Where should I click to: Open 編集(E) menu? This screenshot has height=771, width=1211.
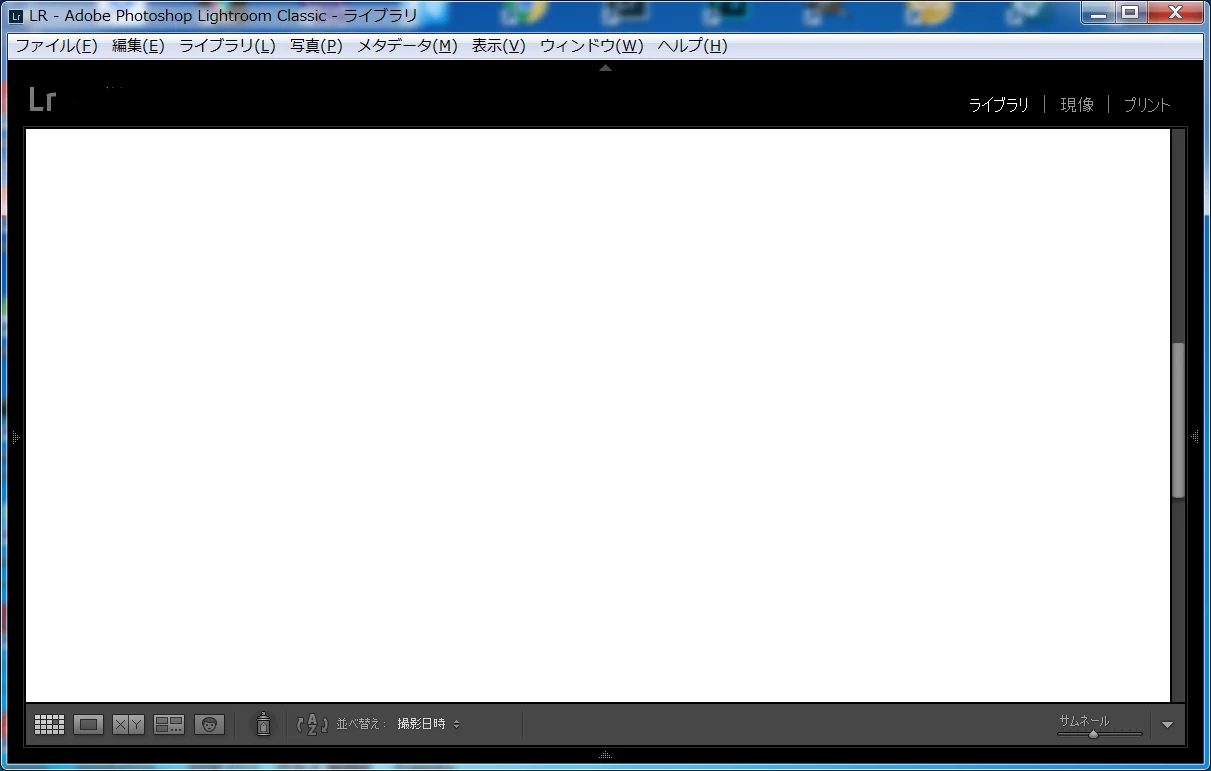138,46
